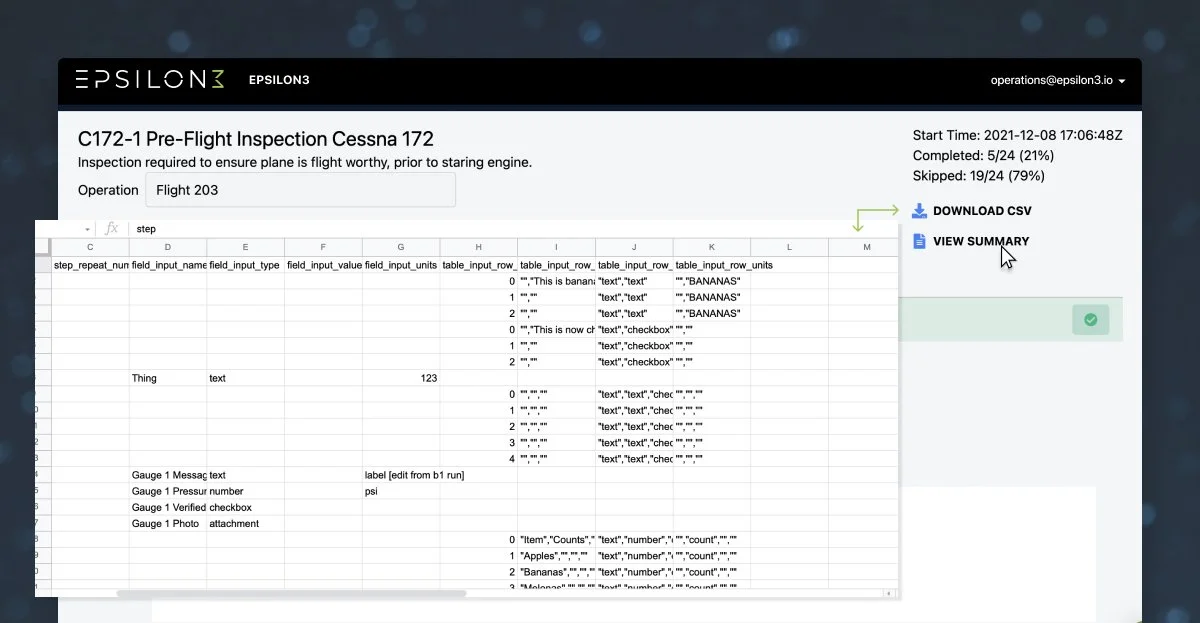Open the operations@epsilon3.io account dropdown
Viewport: 1200px width, 623px height.
pyautogui.click(x=1058, y=80)
